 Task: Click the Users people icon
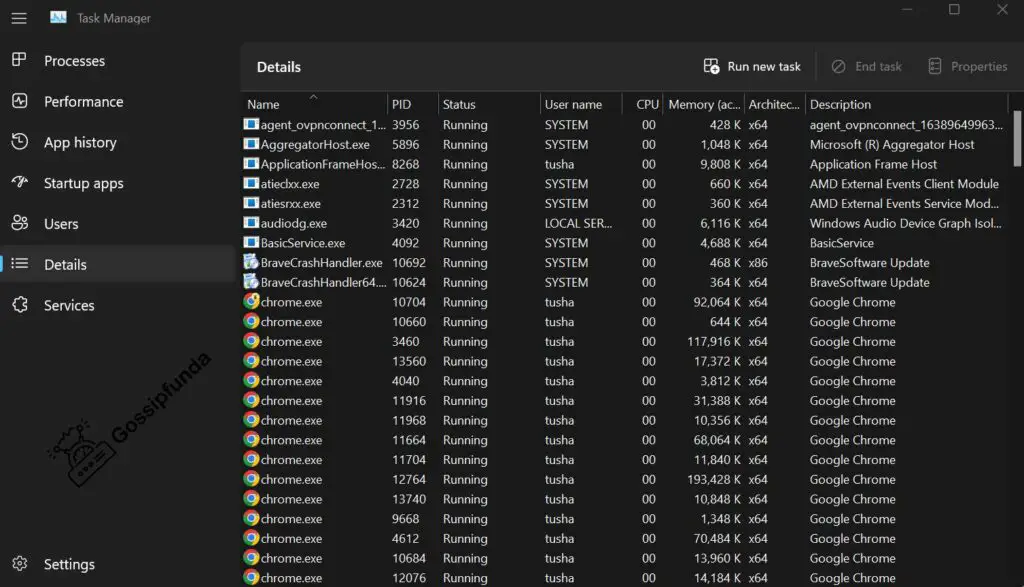coord(20,223)
